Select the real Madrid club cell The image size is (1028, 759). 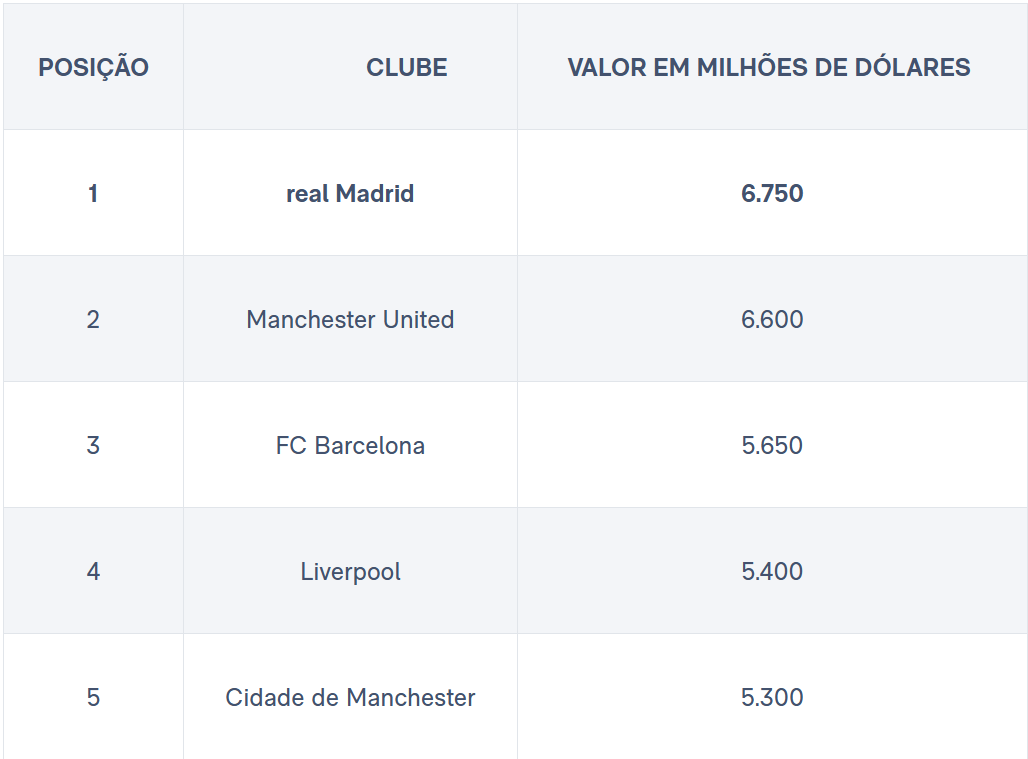click(x=351, y=193)
